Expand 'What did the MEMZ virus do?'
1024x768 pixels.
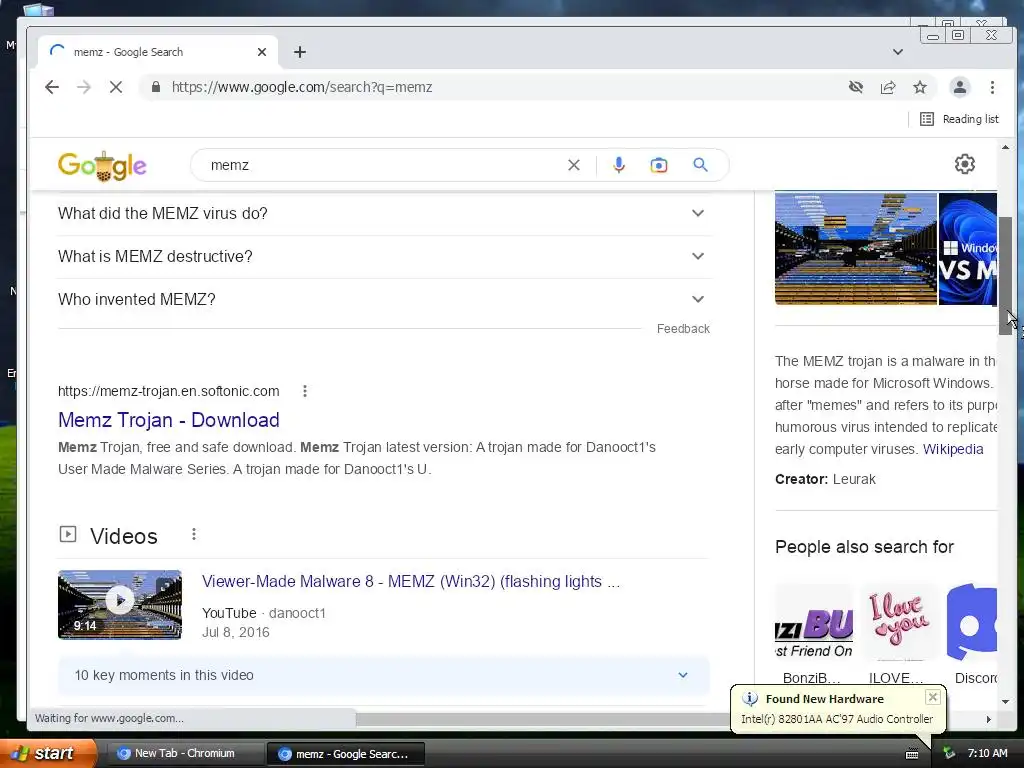coord(384,214)
